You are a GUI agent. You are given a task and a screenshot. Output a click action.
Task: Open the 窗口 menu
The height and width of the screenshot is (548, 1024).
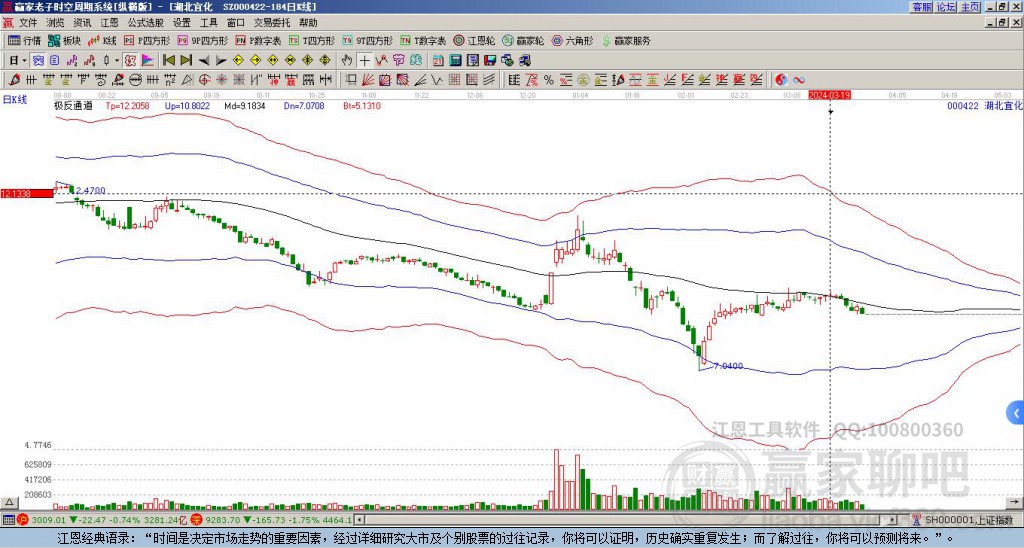tap(236, 23)
